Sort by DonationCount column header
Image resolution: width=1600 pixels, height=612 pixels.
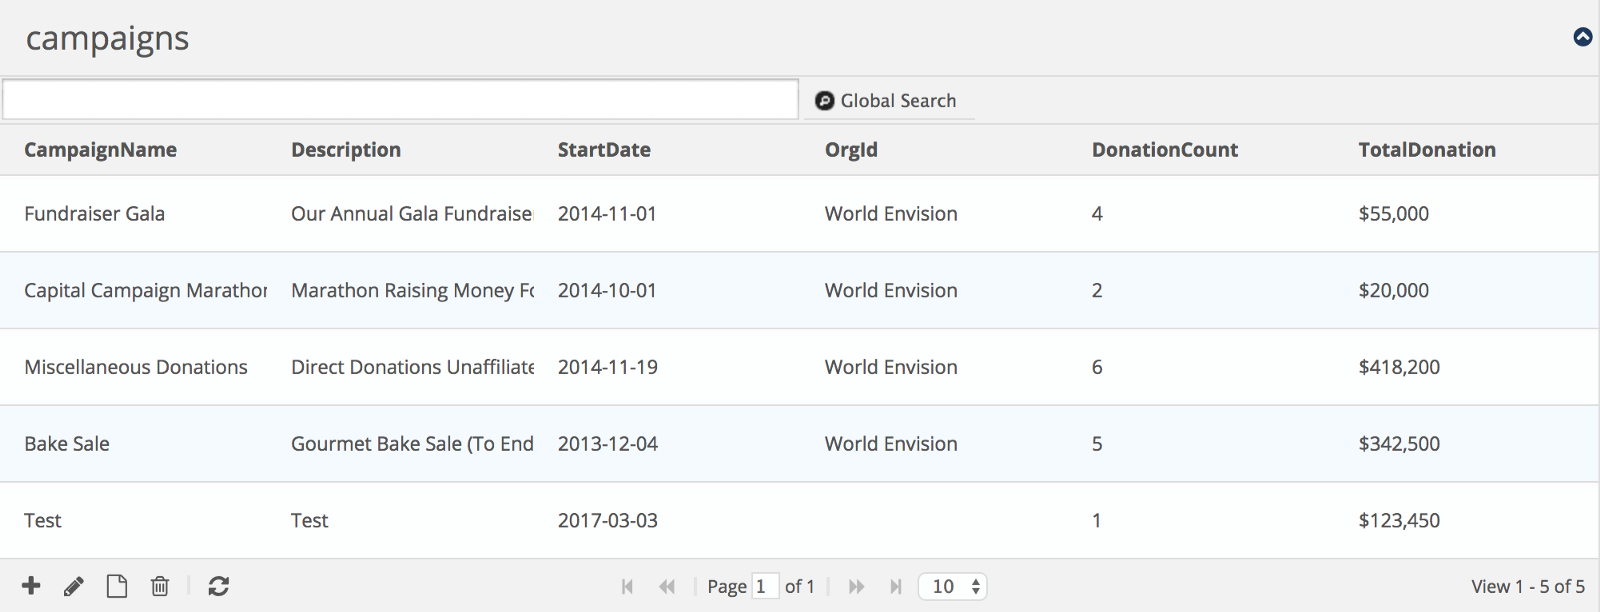coord(1165,150)
